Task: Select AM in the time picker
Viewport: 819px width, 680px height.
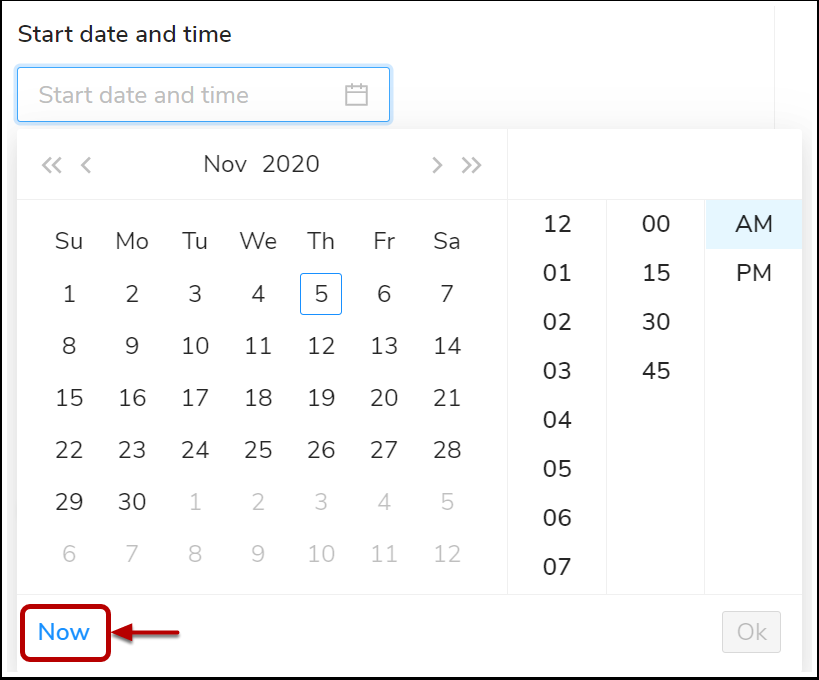Action: tap(754, 224)
